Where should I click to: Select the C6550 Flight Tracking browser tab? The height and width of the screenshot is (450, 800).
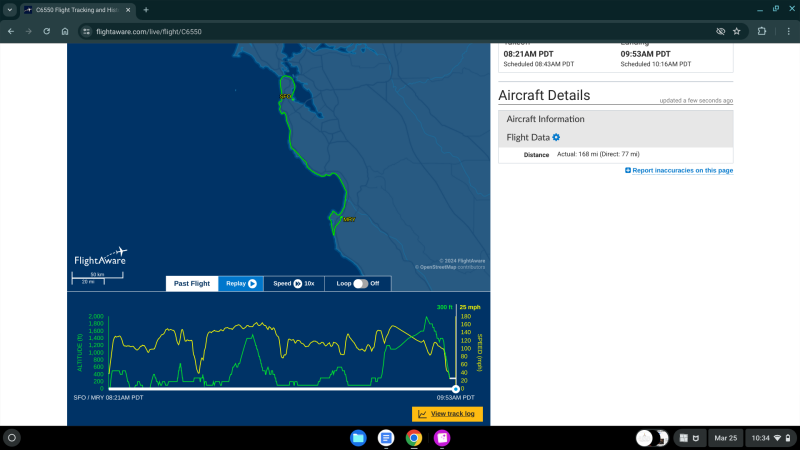click(x=78, y=10)
